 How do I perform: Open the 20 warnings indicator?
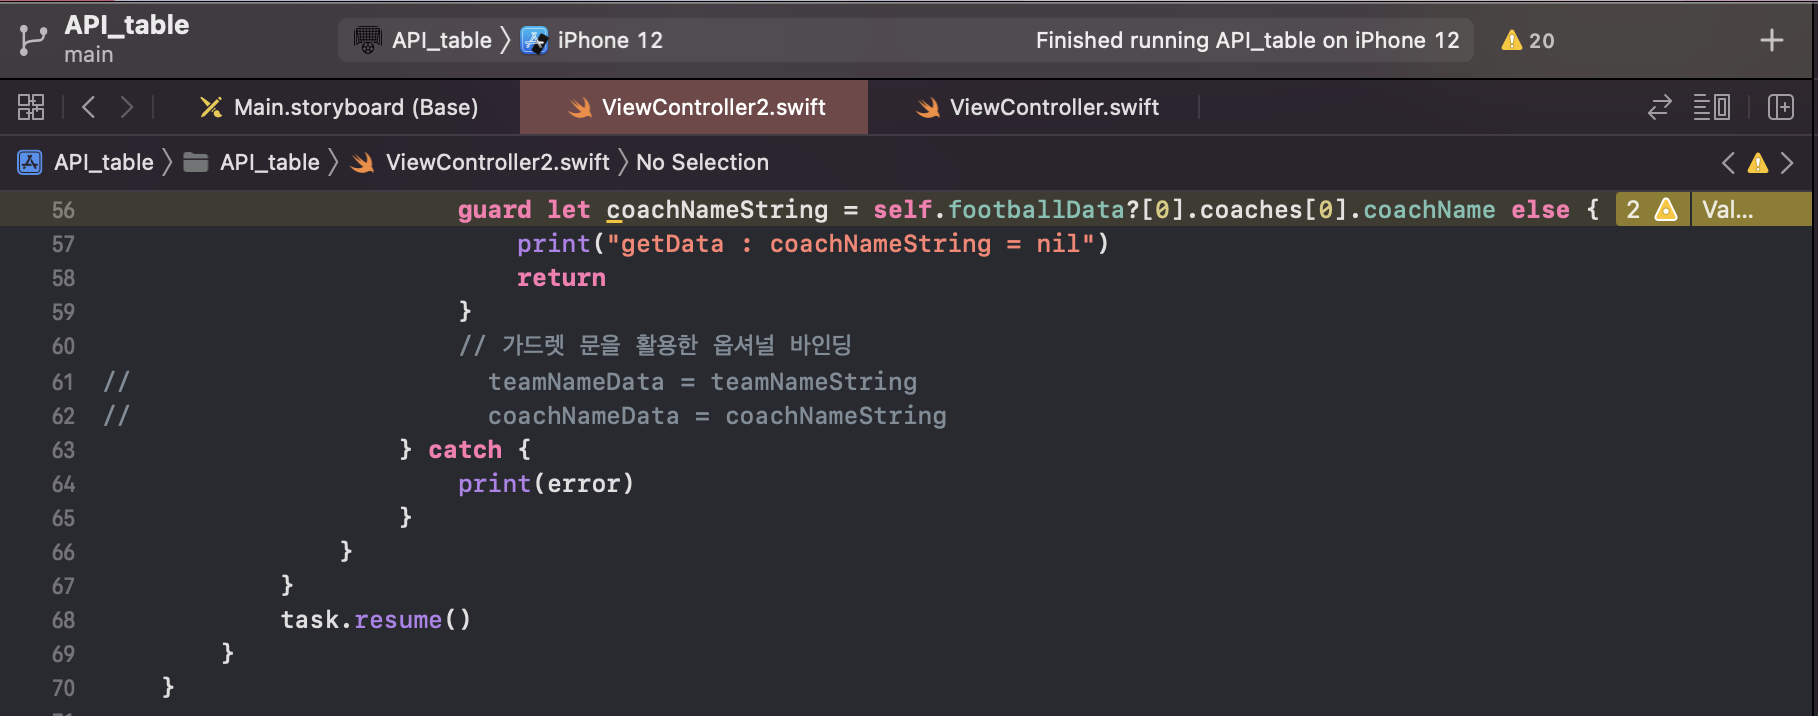click(1528, 40)
